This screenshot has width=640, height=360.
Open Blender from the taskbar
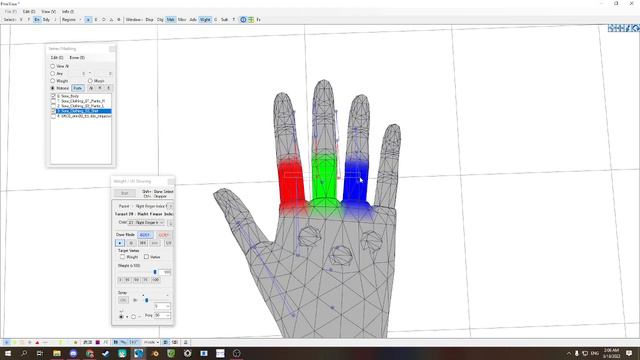[155, 353]
